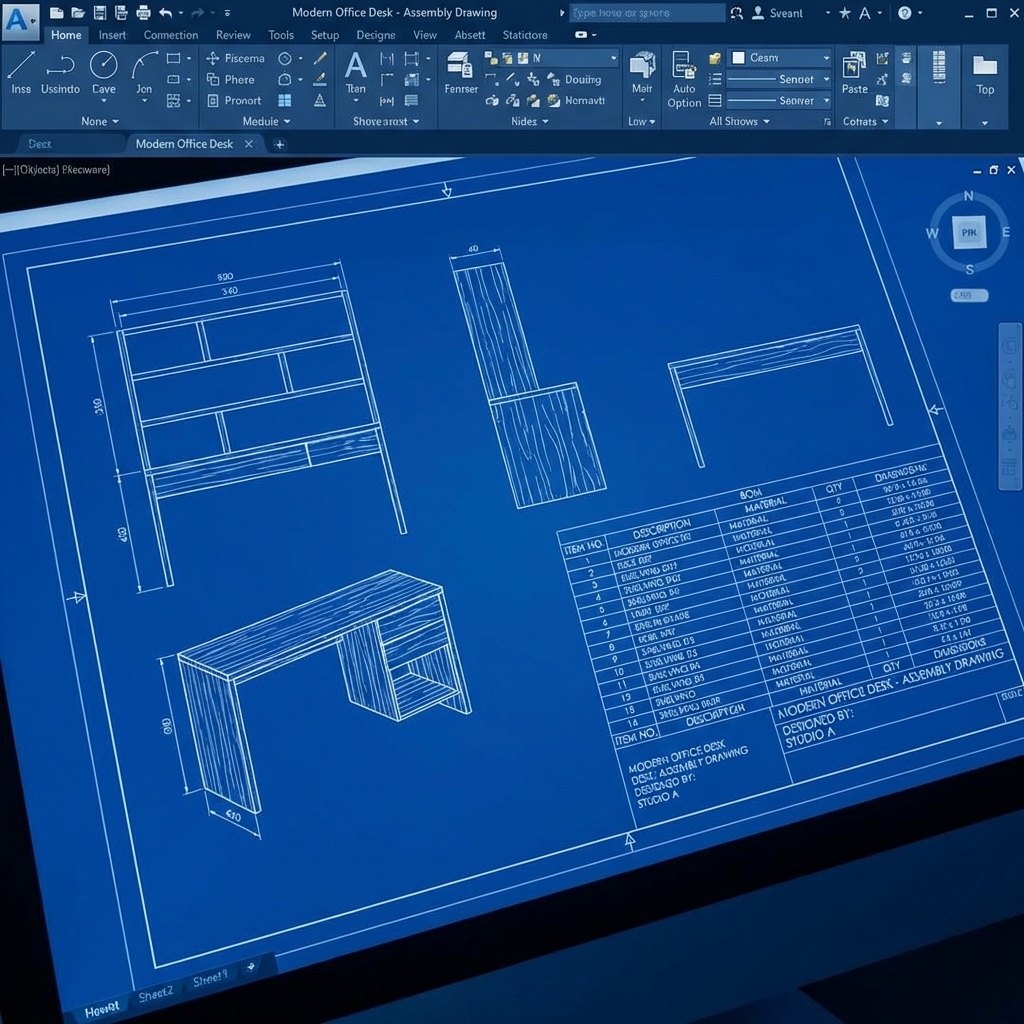Pick the large Text tool icon
1024x1024 pixels.
pyautogui.click(x=355, y=67)
